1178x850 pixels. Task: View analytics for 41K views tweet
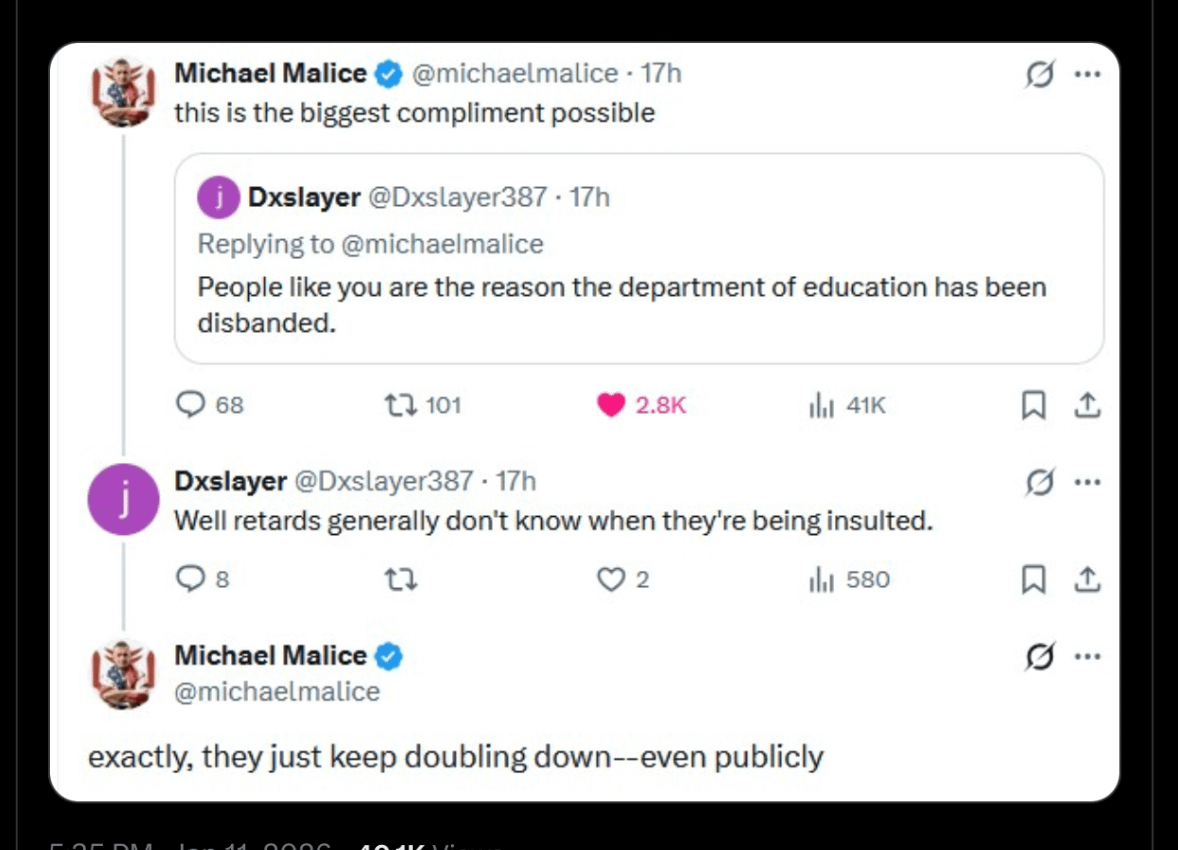820,404
